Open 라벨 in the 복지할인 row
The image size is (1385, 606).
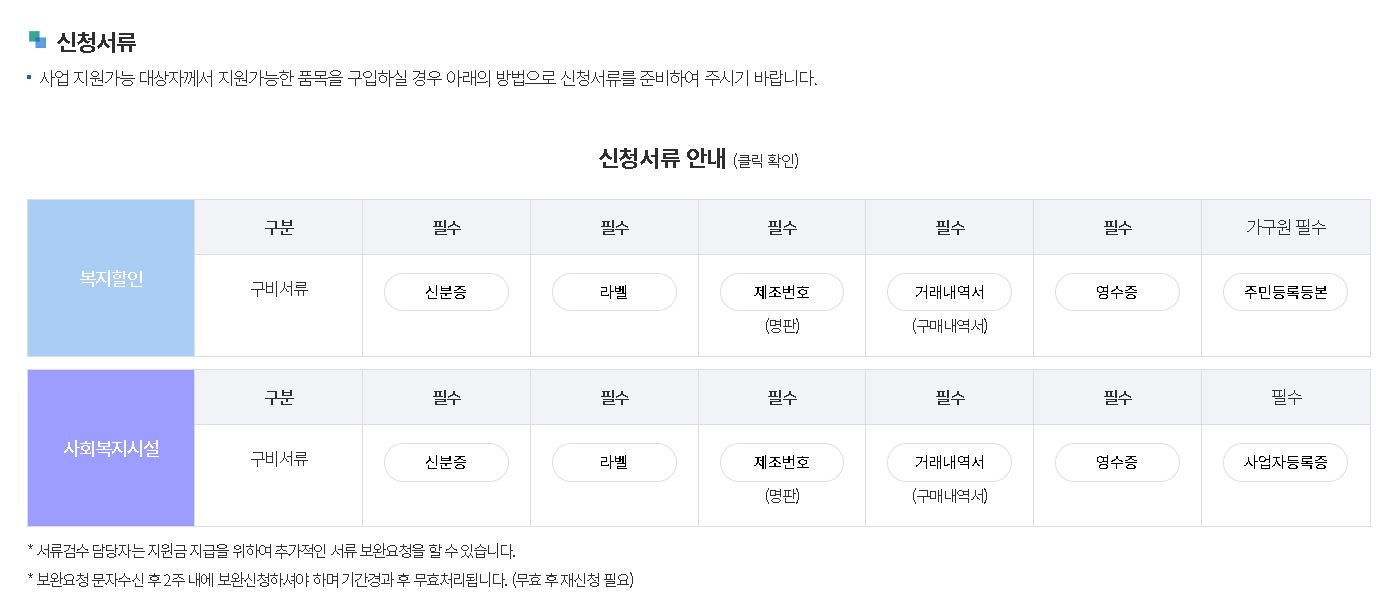point(614,292)
